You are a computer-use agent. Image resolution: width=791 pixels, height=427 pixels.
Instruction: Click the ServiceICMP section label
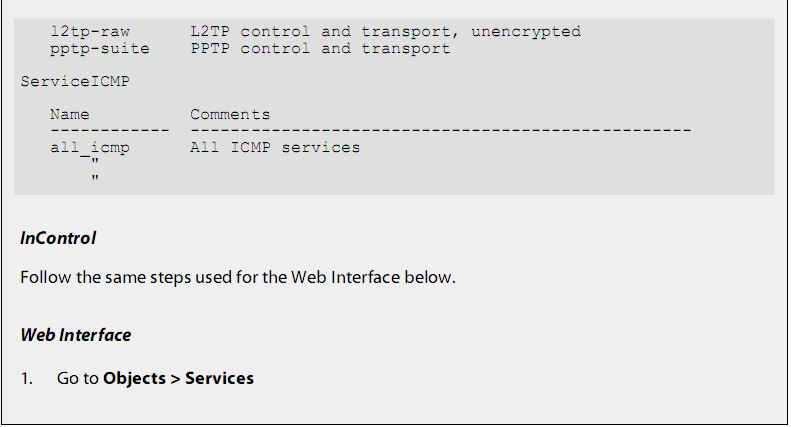(75, 81)
